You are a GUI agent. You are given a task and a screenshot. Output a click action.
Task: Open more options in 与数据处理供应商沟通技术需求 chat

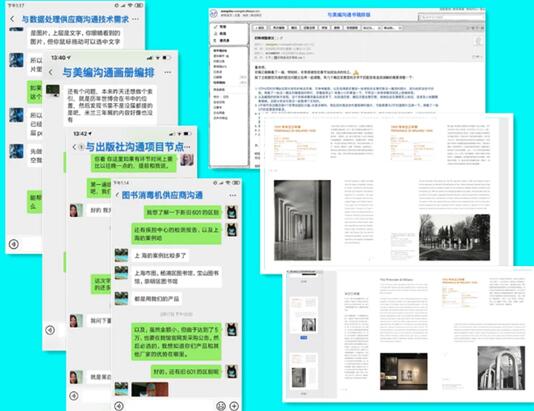point(136,19)
